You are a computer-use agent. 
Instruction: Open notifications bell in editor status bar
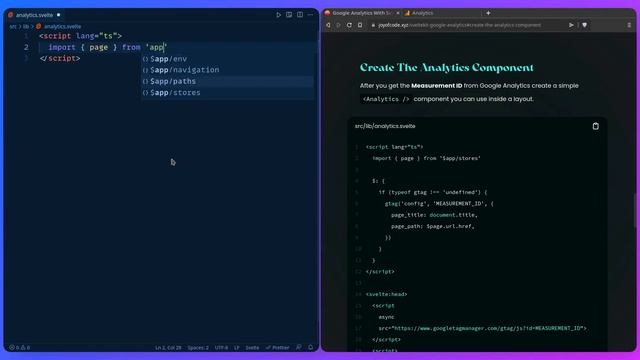311,347
